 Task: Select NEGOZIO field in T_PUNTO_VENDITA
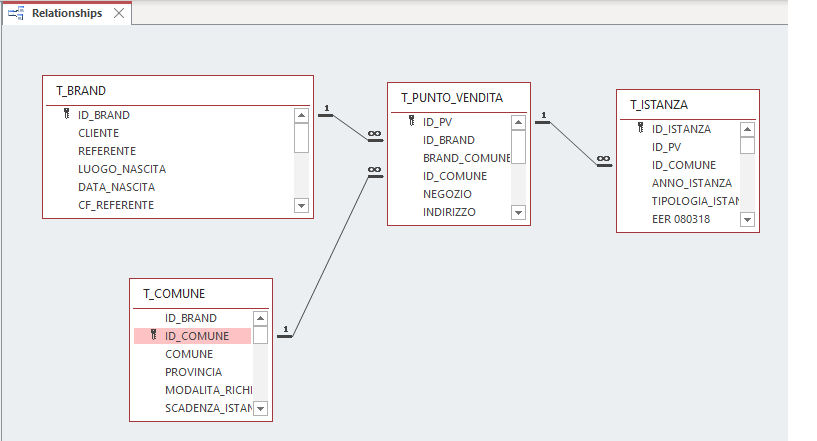point(447,194)
